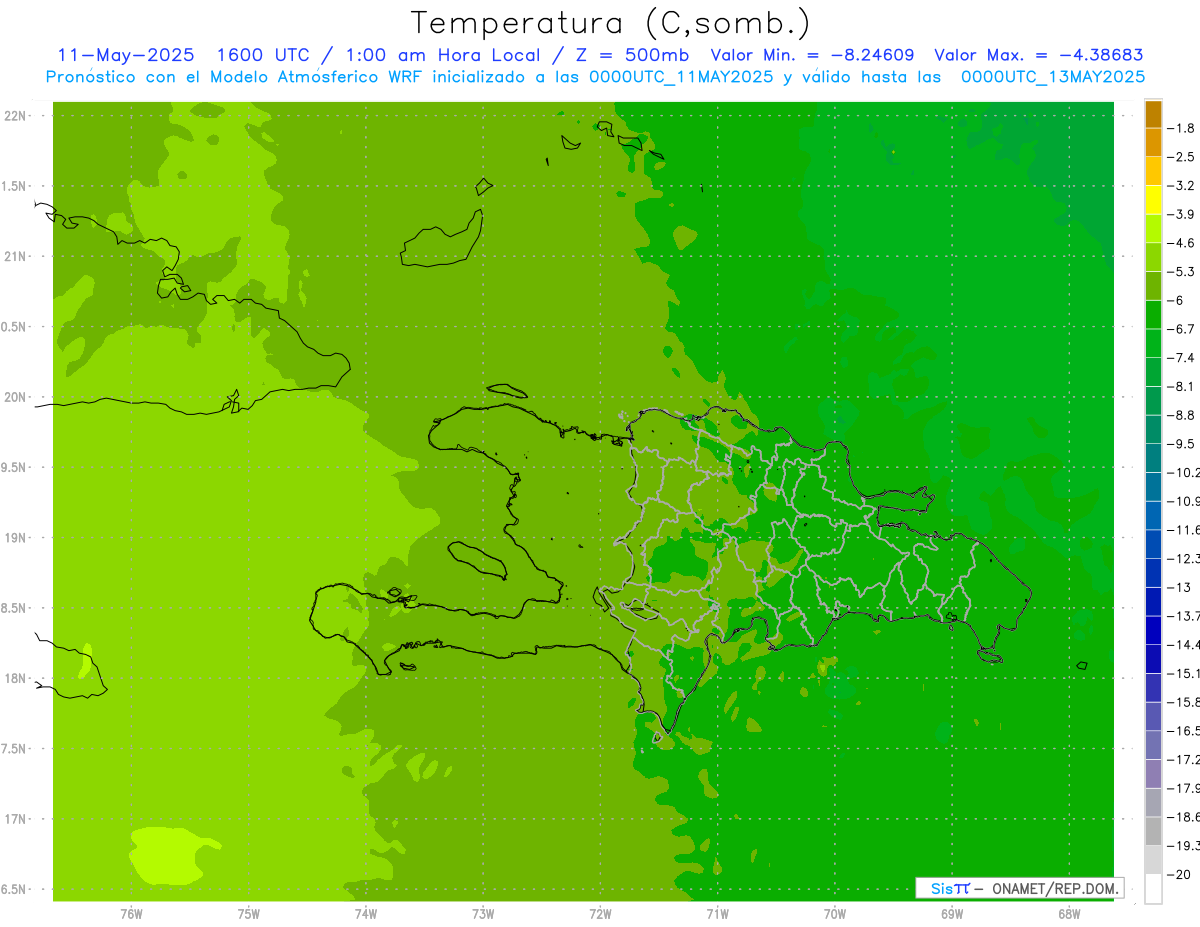This screenshot has width=1200, height=927.
Task: Select the lime legend swatch between -3.9 and -4.6
Action: point(1153,228)
